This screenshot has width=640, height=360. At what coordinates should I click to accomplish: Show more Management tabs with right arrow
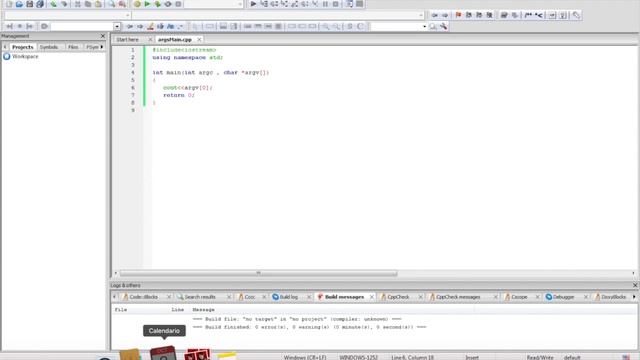click(102, 47)
